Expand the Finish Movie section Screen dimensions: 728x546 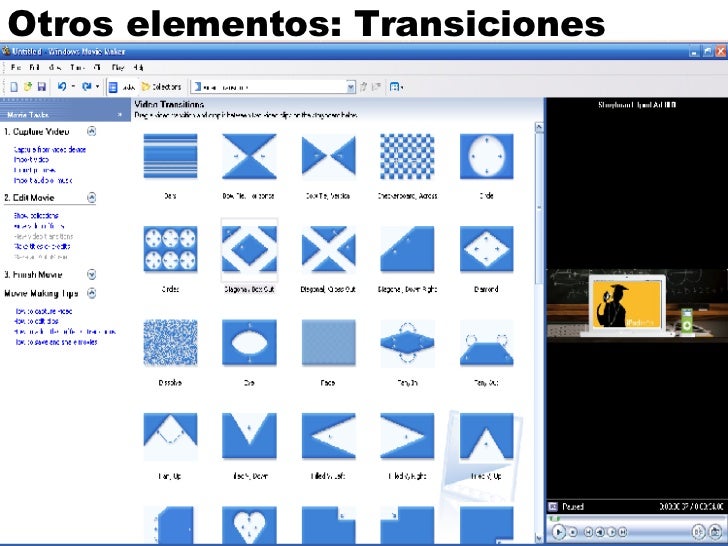point(91,274)
